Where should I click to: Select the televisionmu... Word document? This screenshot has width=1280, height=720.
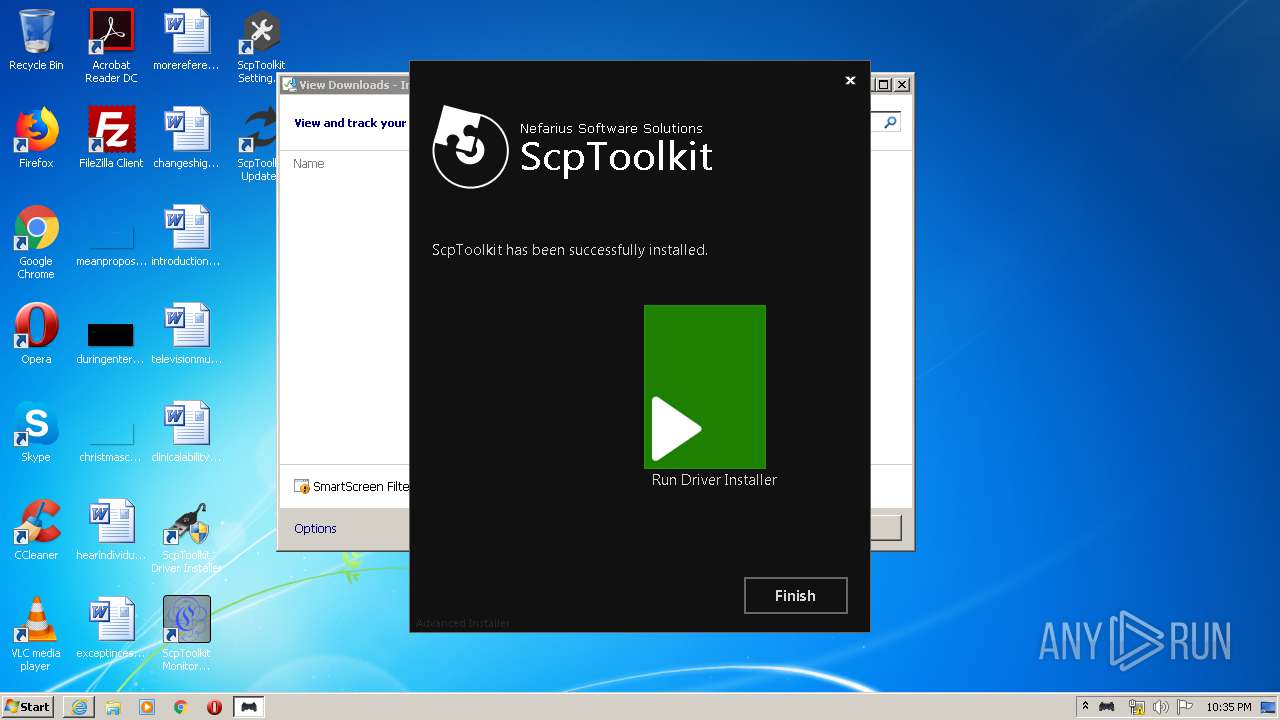tap(186, 334)
